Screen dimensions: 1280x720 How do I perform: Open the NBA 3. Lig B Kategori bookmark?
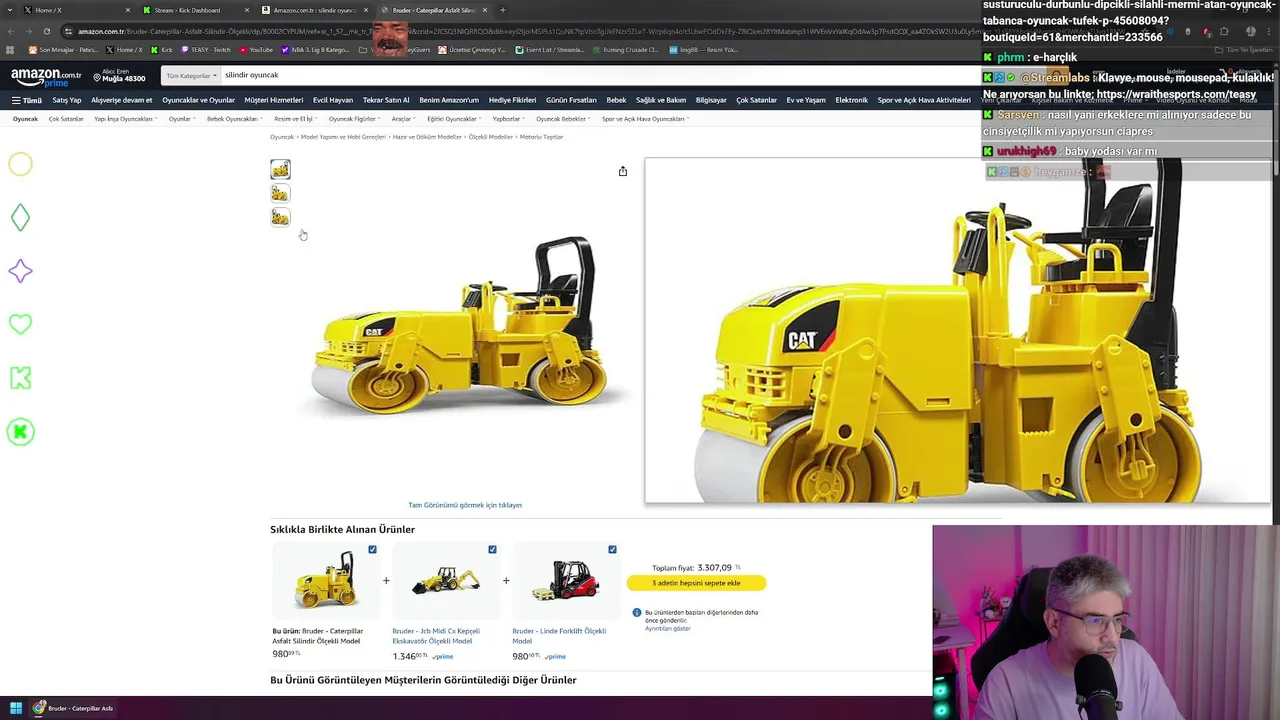pos(316,49)
